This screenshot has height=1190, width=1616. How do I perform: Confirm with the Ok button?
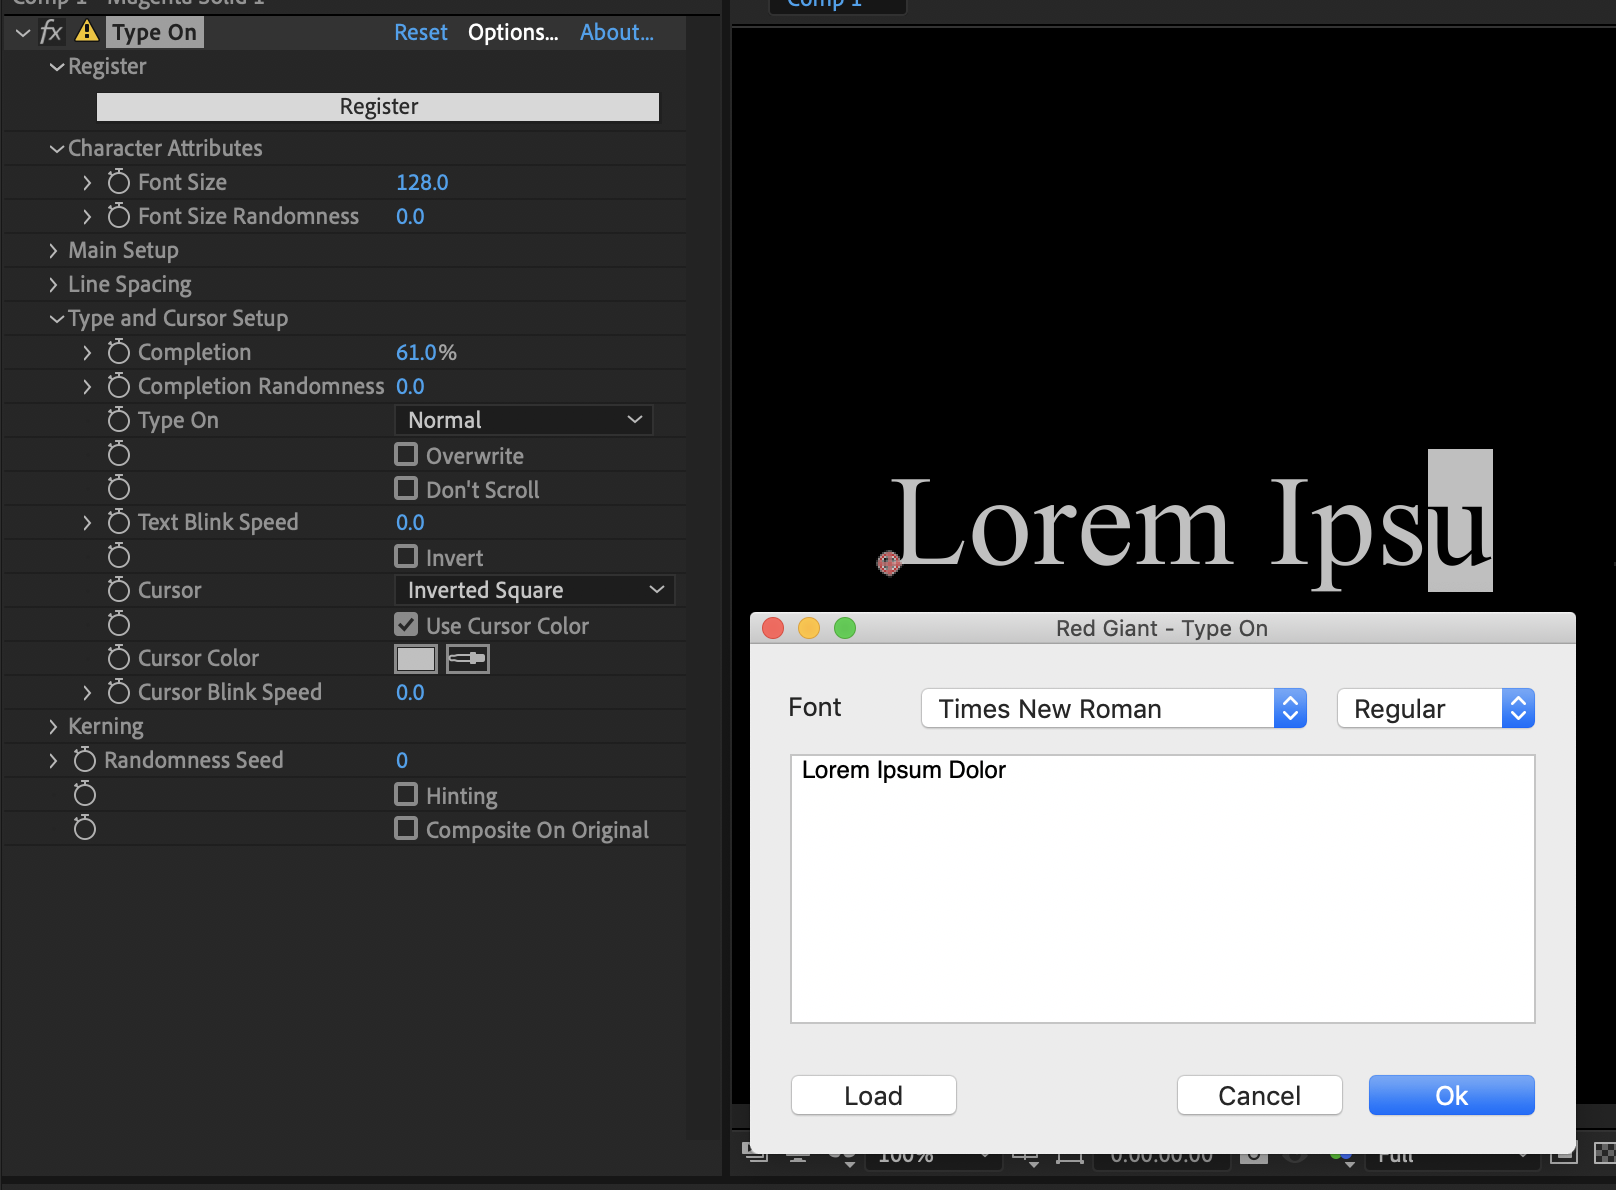point(1452,1095)
